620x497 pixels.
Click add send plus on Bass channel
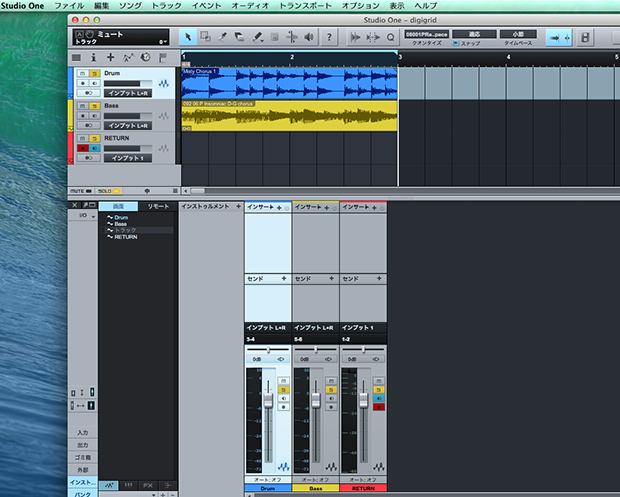pyautogui.click(x=331, y=278)
